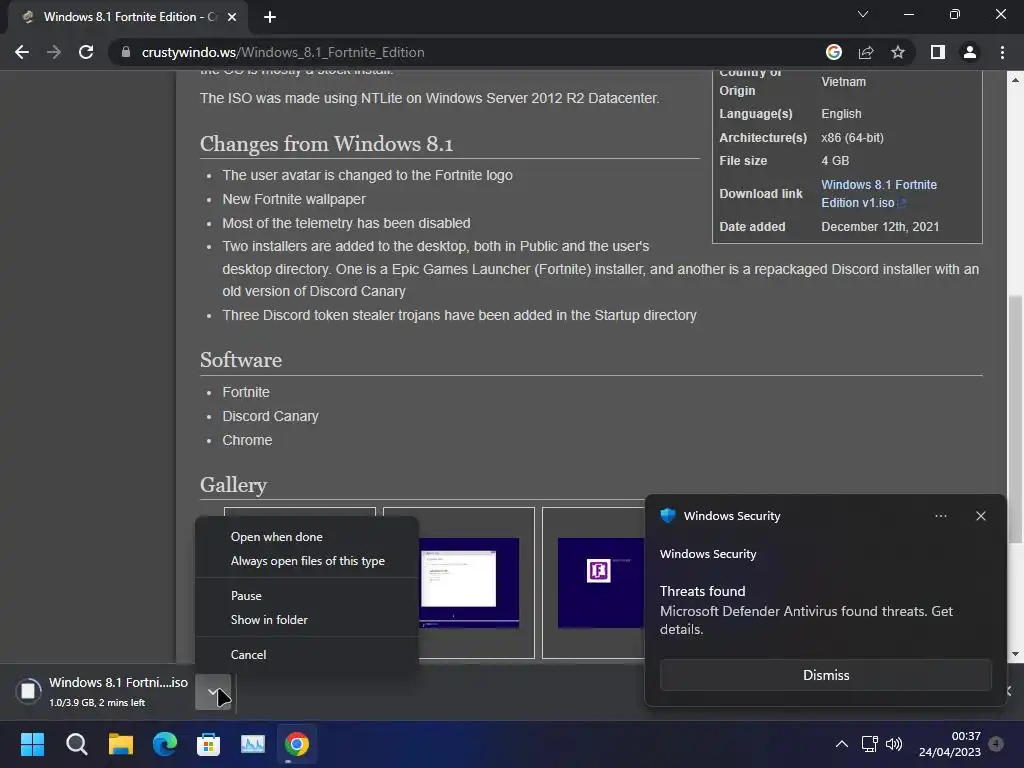Launch Microsoft Edge from taskbar
Image resolution: width=1024 pixels, height=768 pixels.
click(x=165, y=744)
